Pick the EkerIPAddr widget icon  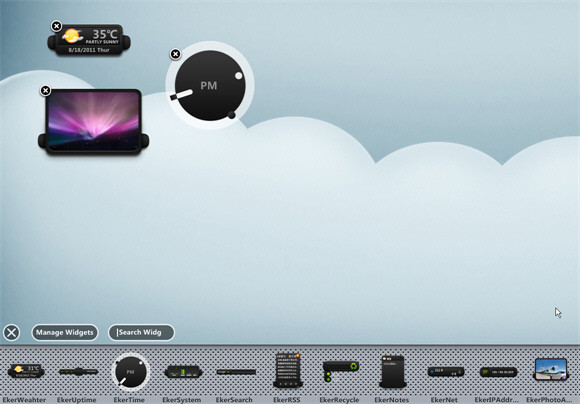coord(498,372)
